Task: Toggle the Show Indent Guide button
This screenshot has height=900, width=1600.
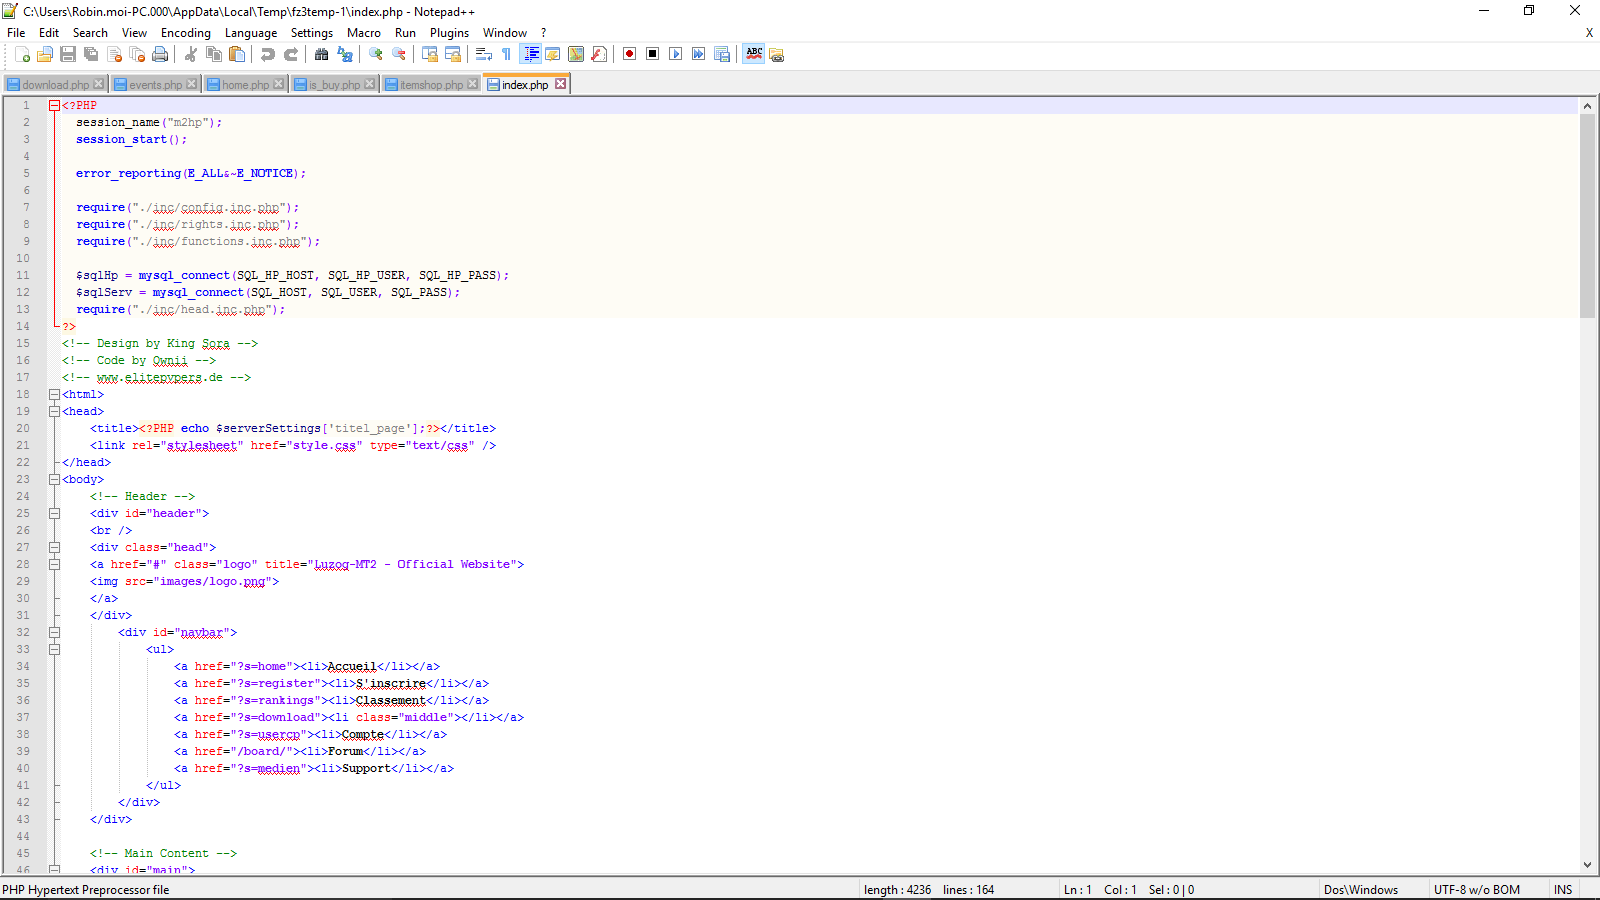Action: (x=531, y=54)
